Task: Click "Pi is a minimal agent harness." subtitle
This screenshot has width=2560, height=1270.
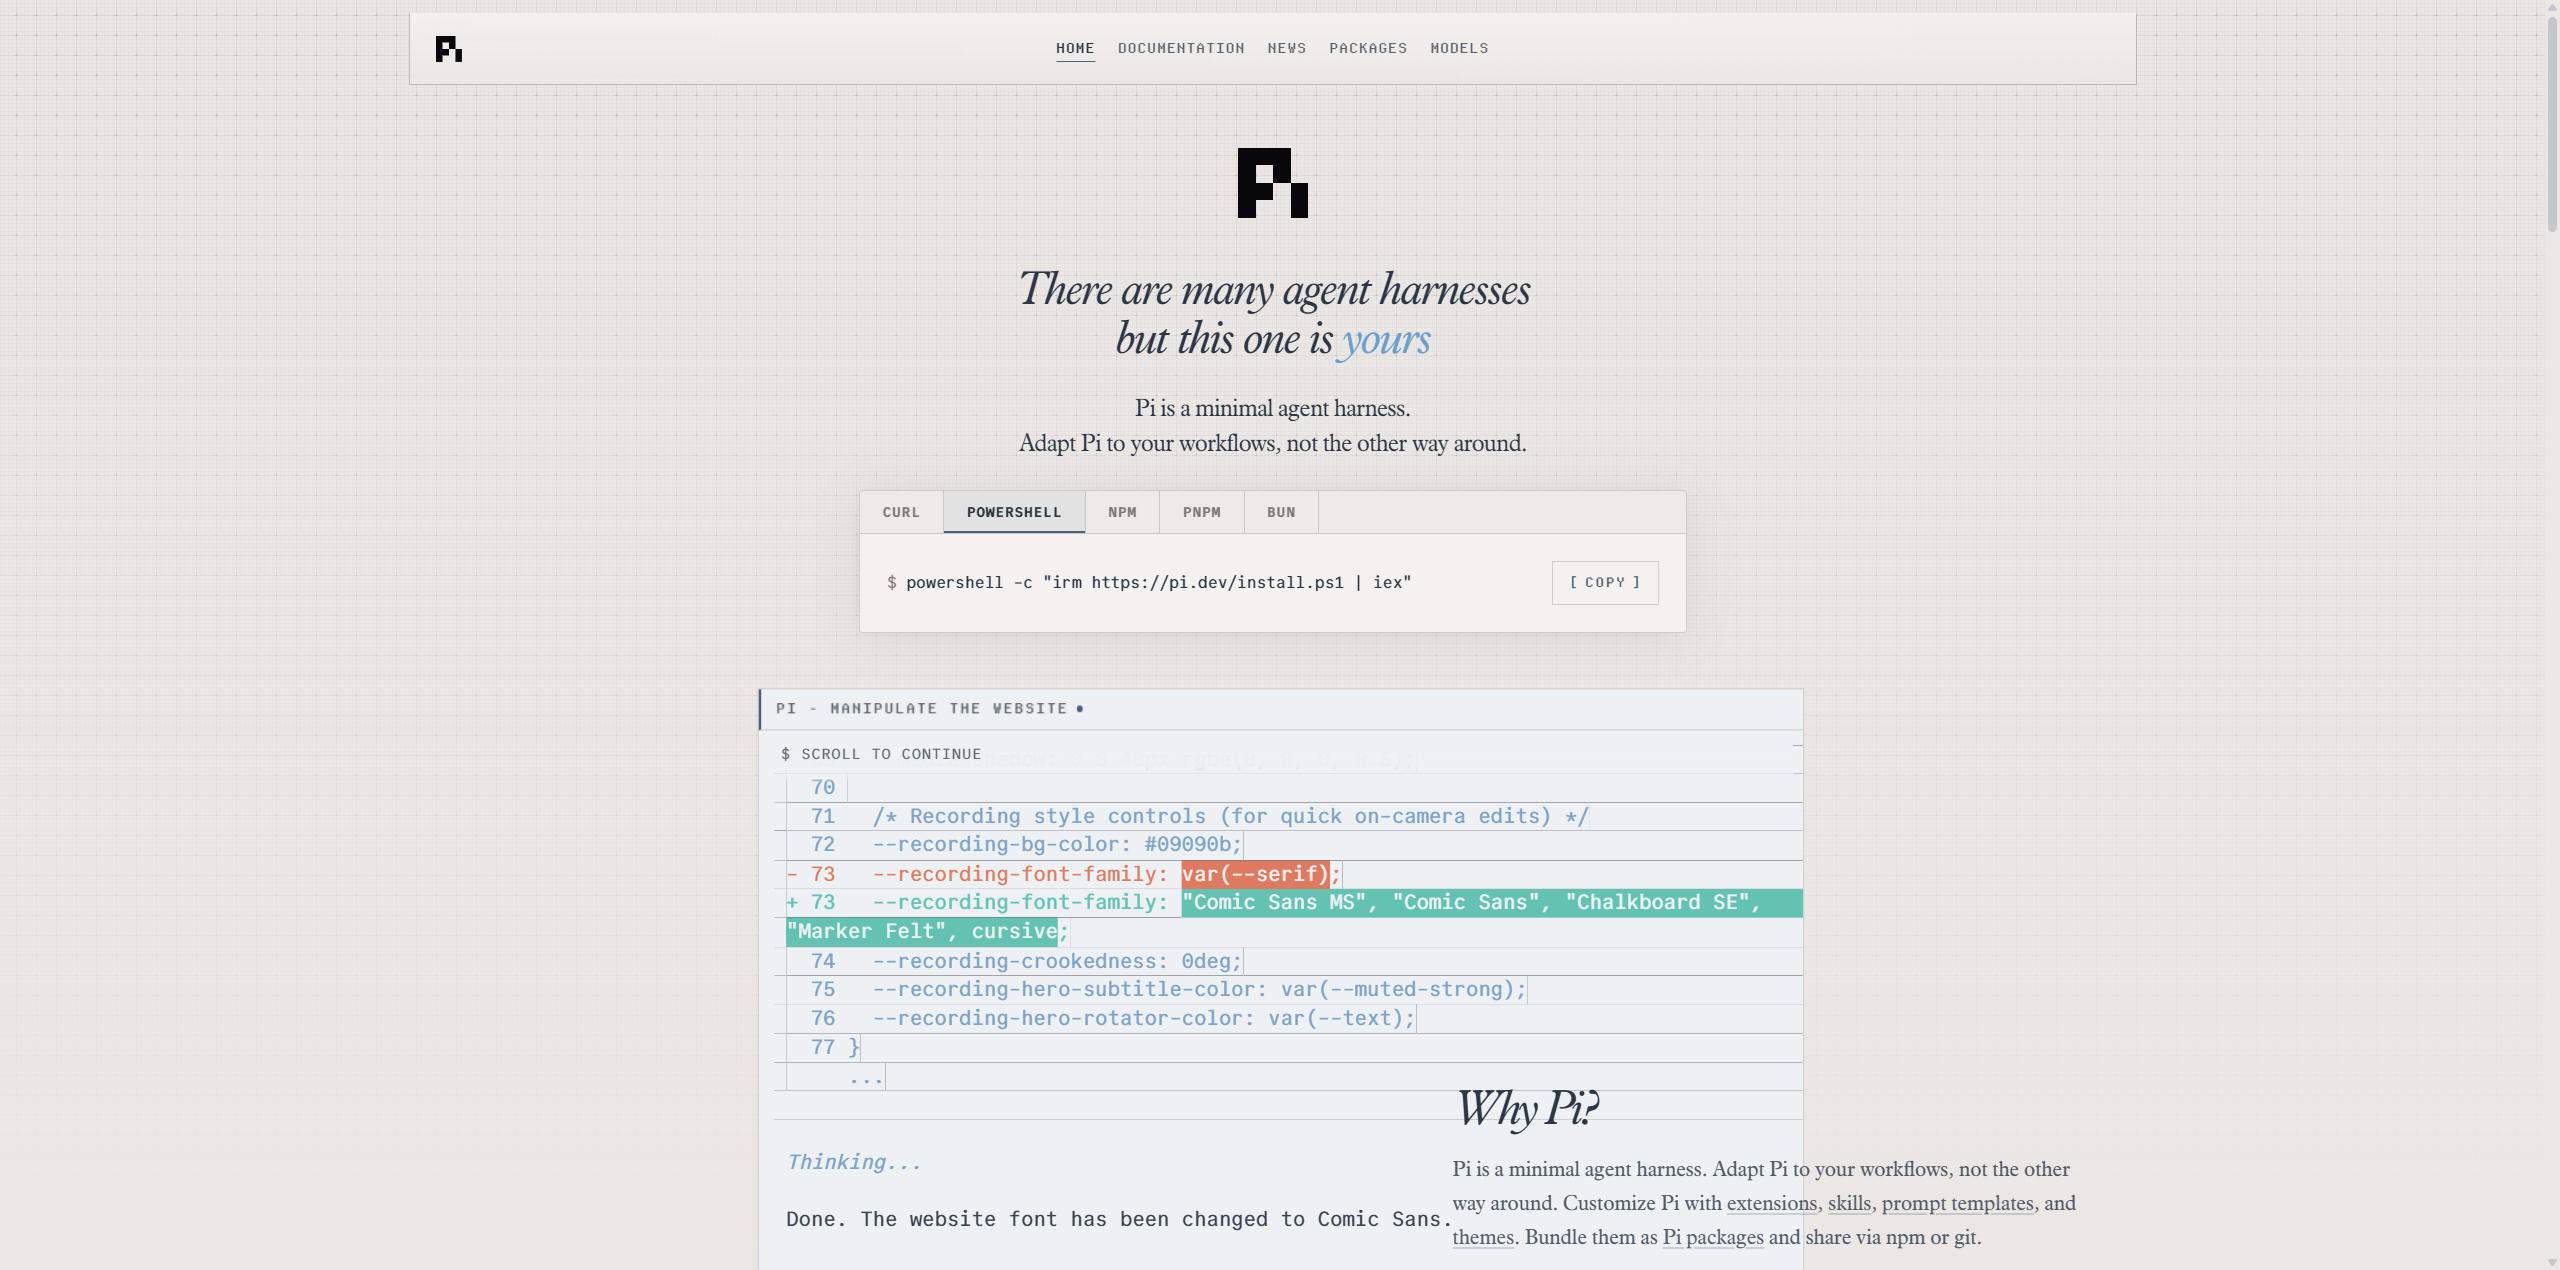Action: pos(1272,409)
